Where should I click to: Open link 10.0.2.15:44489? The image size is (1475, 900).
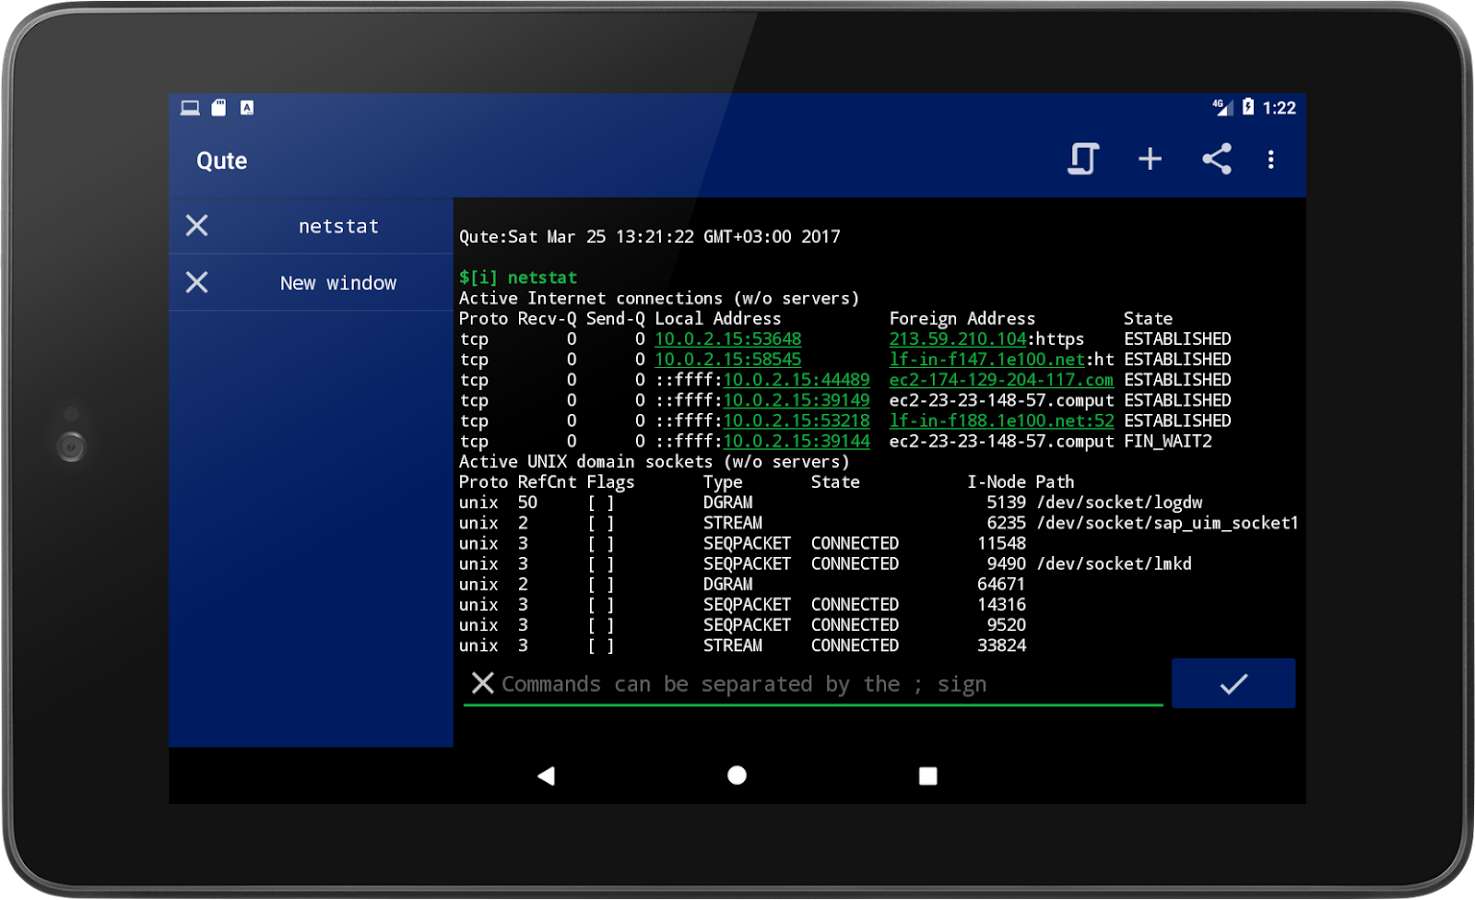tap(797, 380)
